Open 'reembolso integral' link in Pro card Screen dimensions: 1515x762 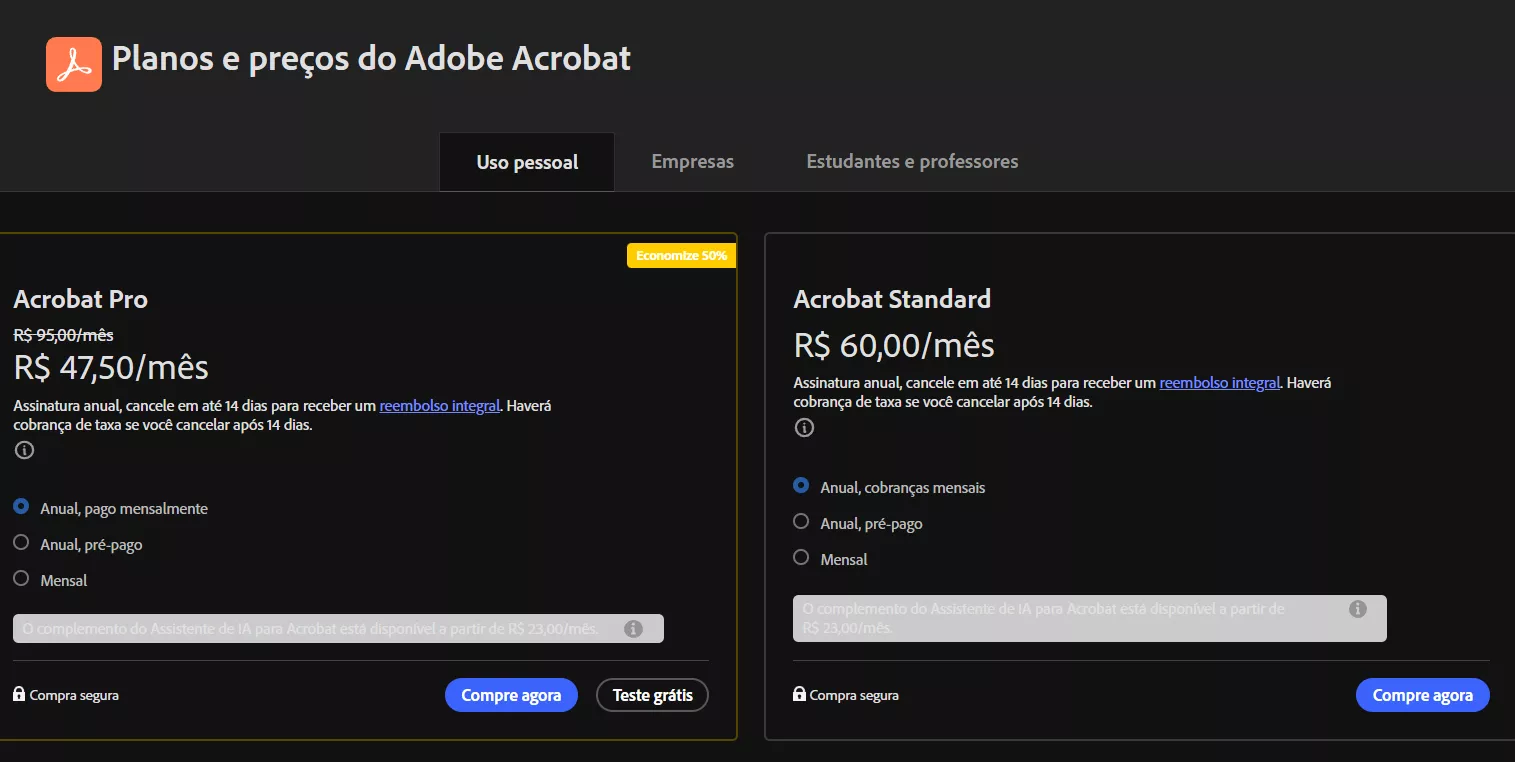[x=439, y=406]
